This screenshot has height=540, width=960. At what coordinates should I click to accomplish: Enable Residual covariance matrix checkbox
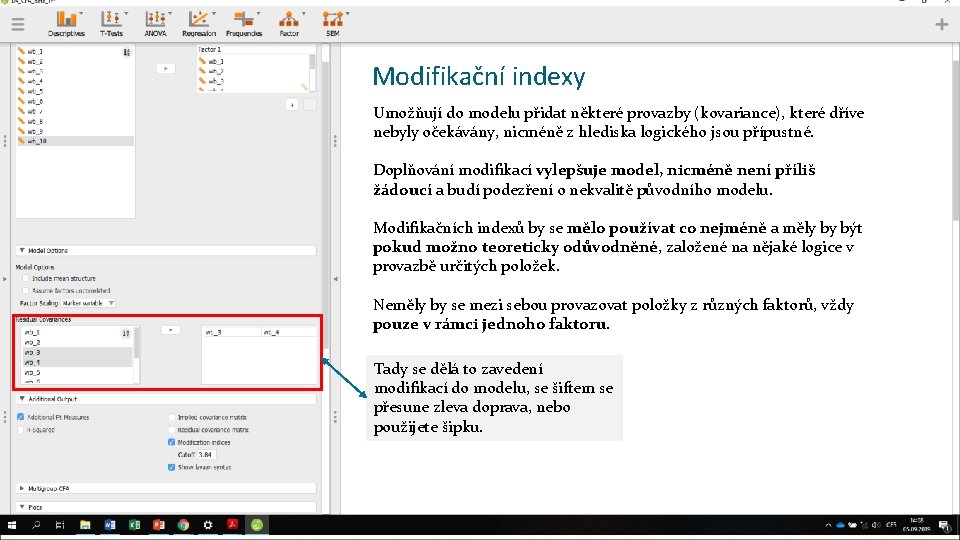tap(171, 430)
